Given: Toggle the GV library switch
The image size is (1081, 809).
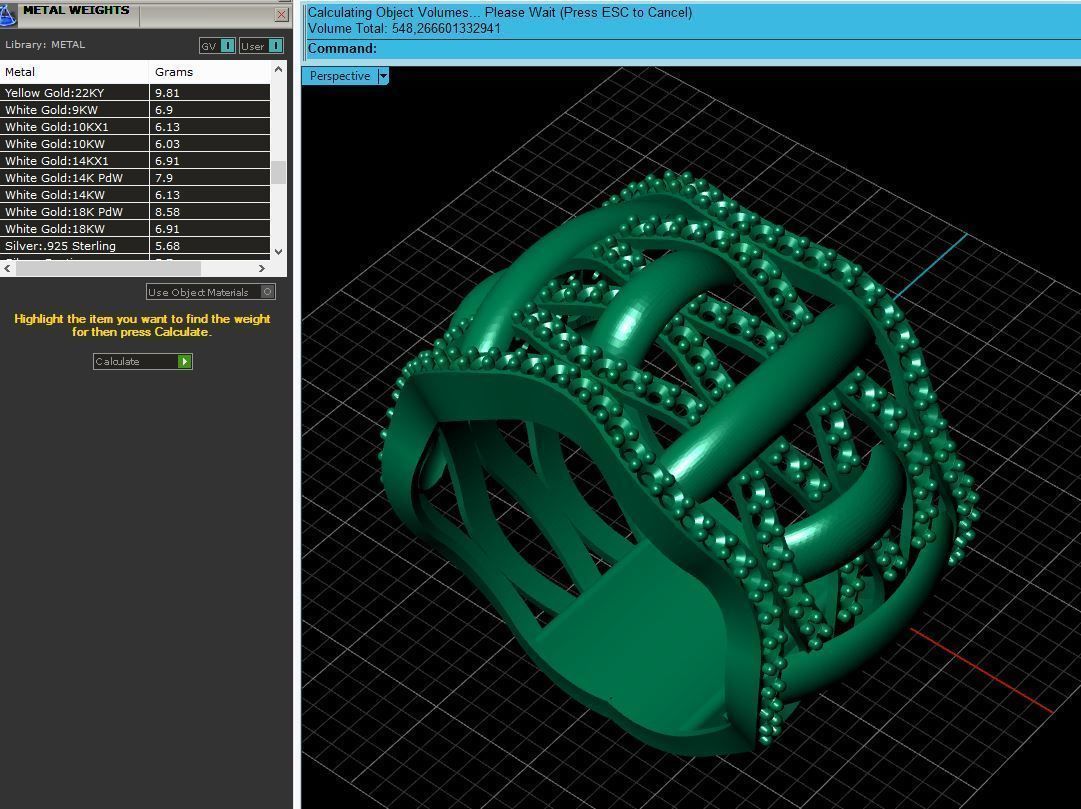Looking at the screenshot, I should pyautogui.click(x=227, y=46).
